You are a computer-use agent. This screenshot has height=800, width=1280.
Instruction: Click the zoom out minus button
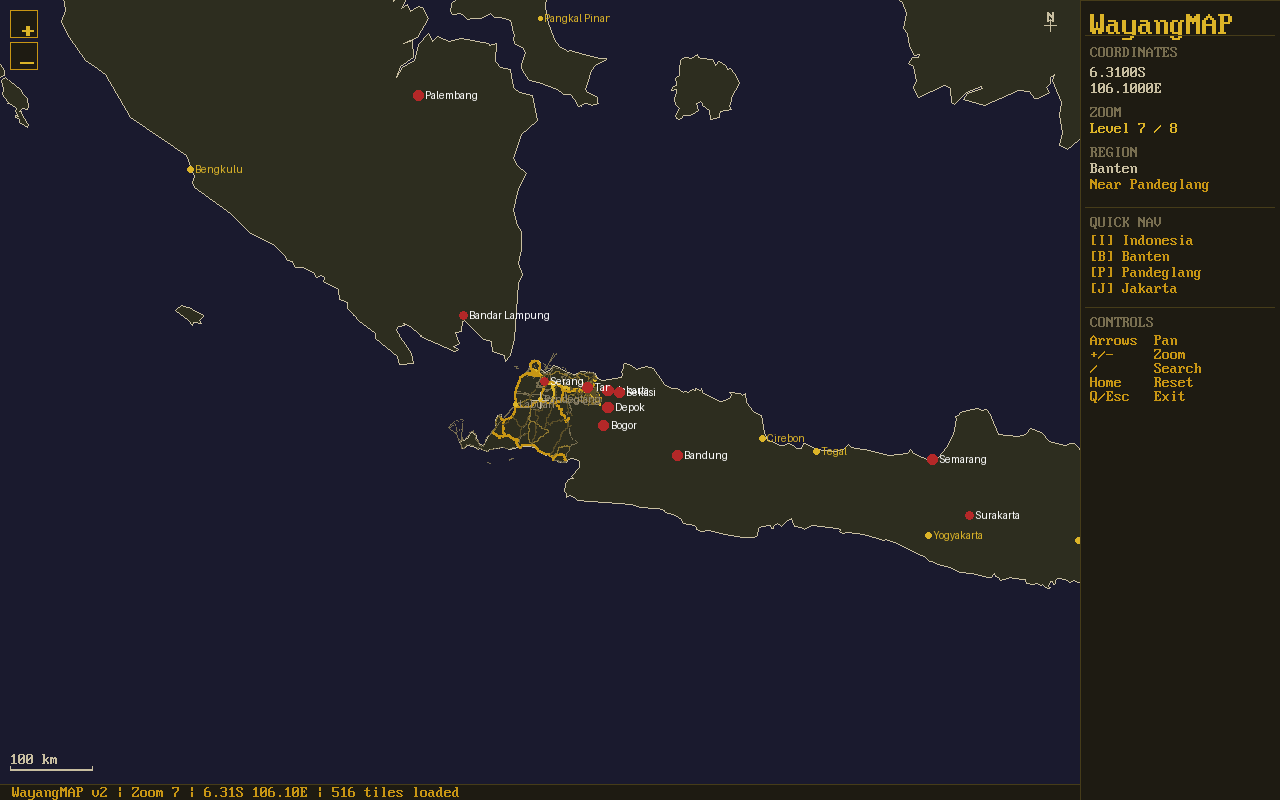click(24, 57)
